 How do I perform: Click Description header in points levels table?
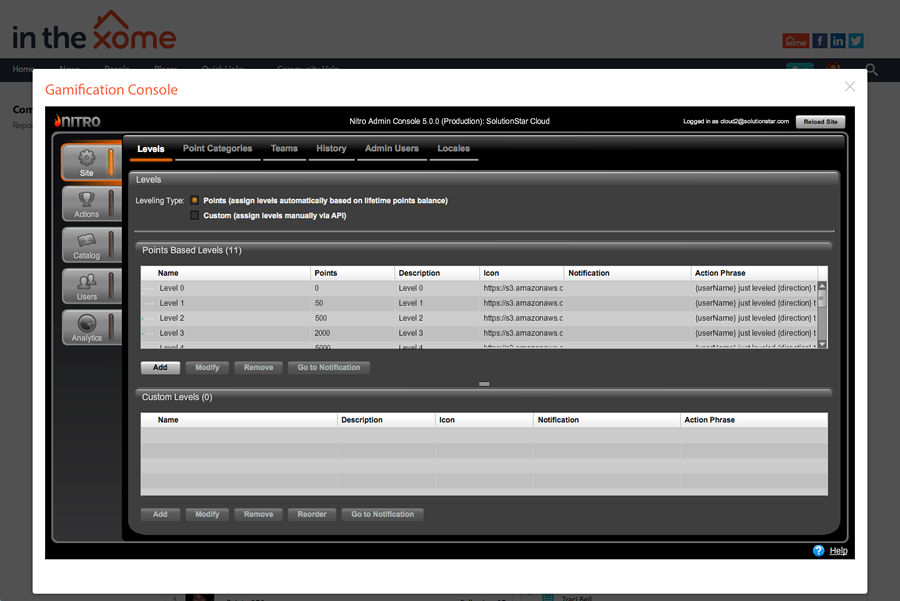(x=437, y=273)
